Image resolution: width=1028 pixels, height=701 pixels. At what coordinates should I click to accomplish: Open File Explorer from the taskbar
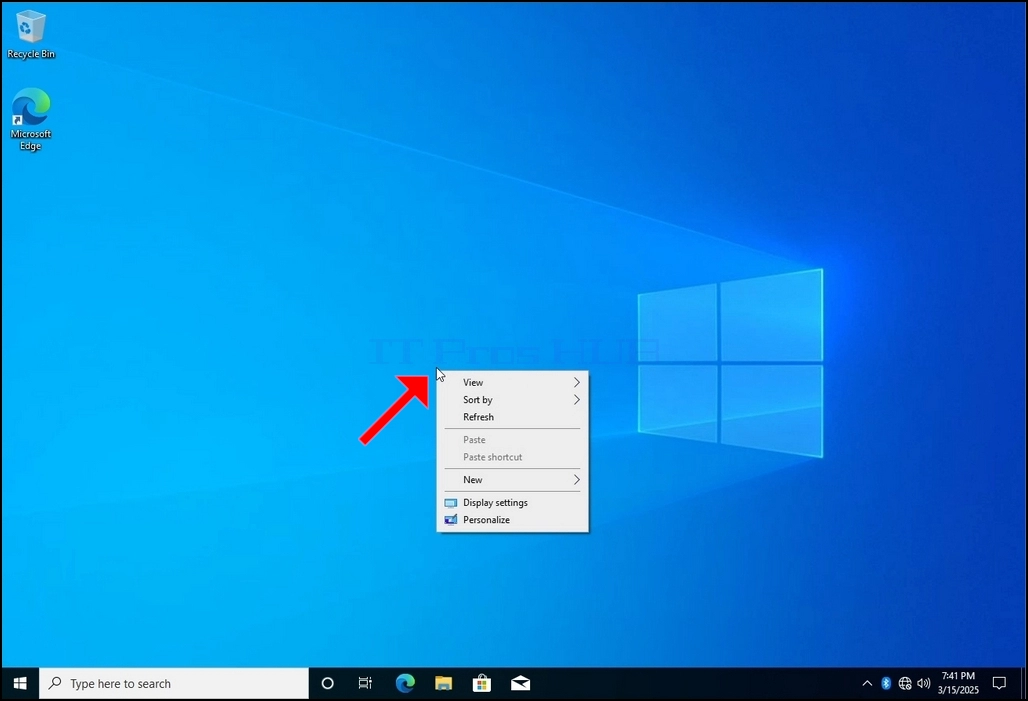tap(444, 683)
